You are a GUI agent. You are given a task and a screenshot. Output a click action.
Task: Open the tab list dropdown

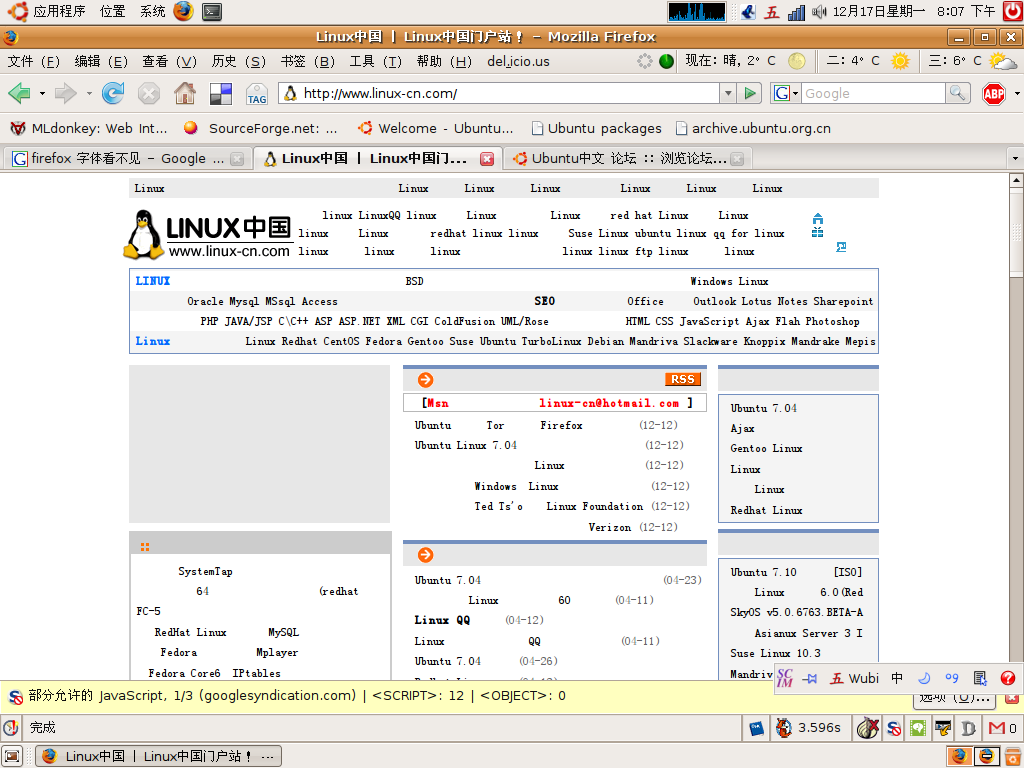[1015, 158]
